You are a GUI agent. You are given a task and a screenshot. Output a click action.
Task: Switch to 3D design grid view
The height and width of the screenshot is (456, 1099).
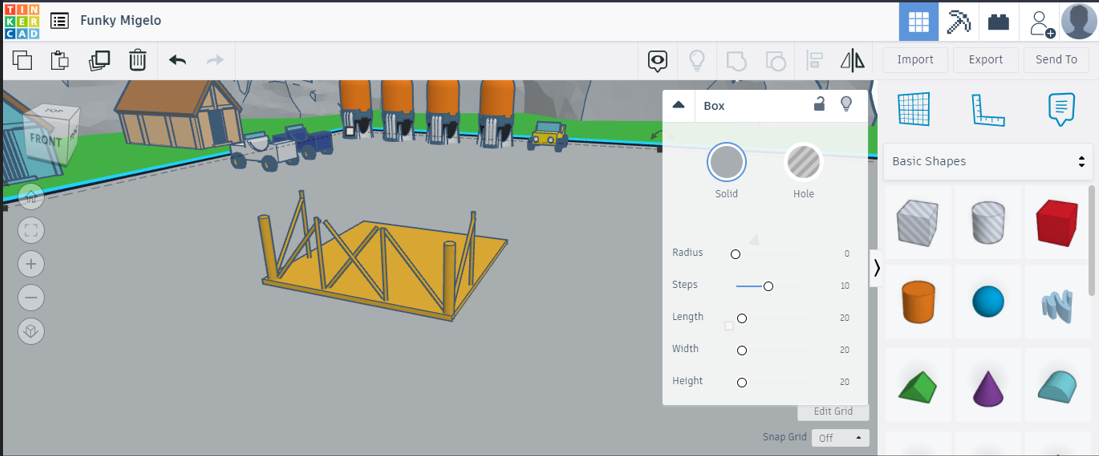918,22
